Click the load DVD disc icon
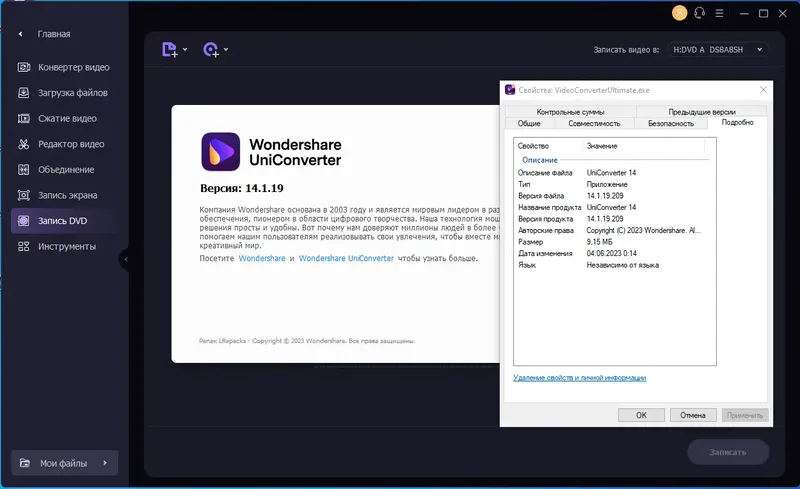 click(x=211, y=50)
